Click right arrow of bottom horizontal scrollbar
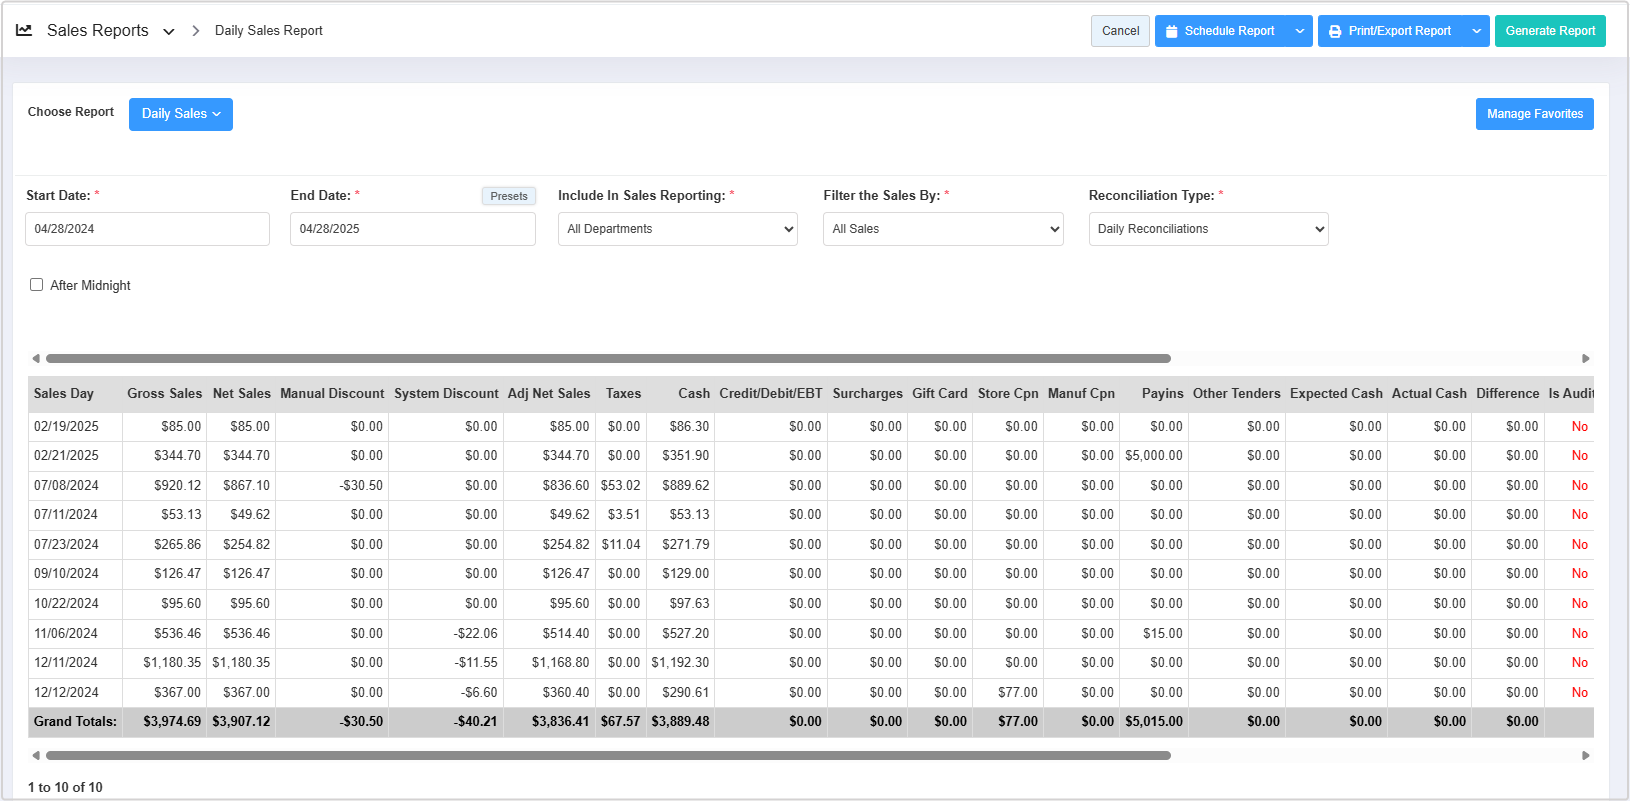The height and width of the screenshot is (801, 1630). coord(1586,756)
